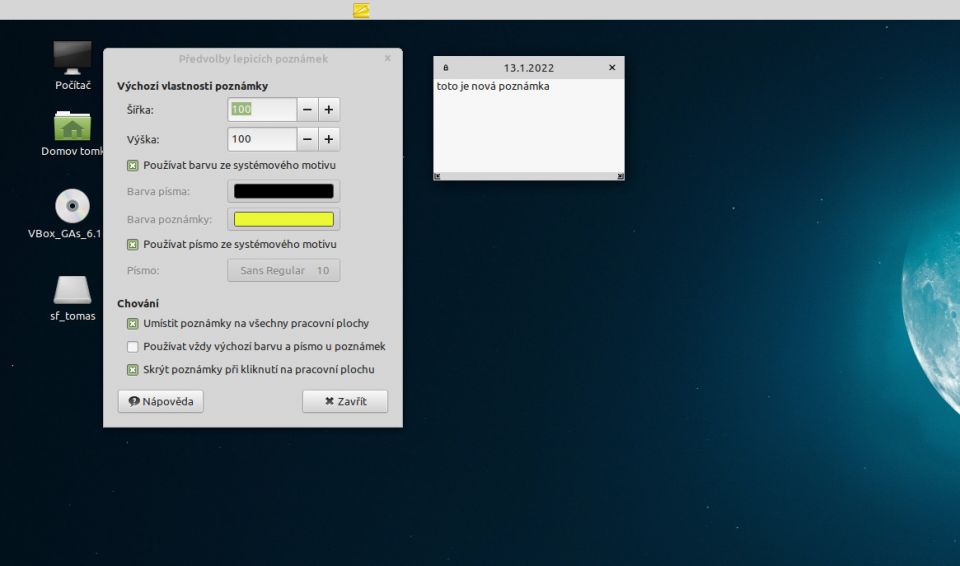Click the note text 'toto je nová poznámka'

[x=493, y=86]
